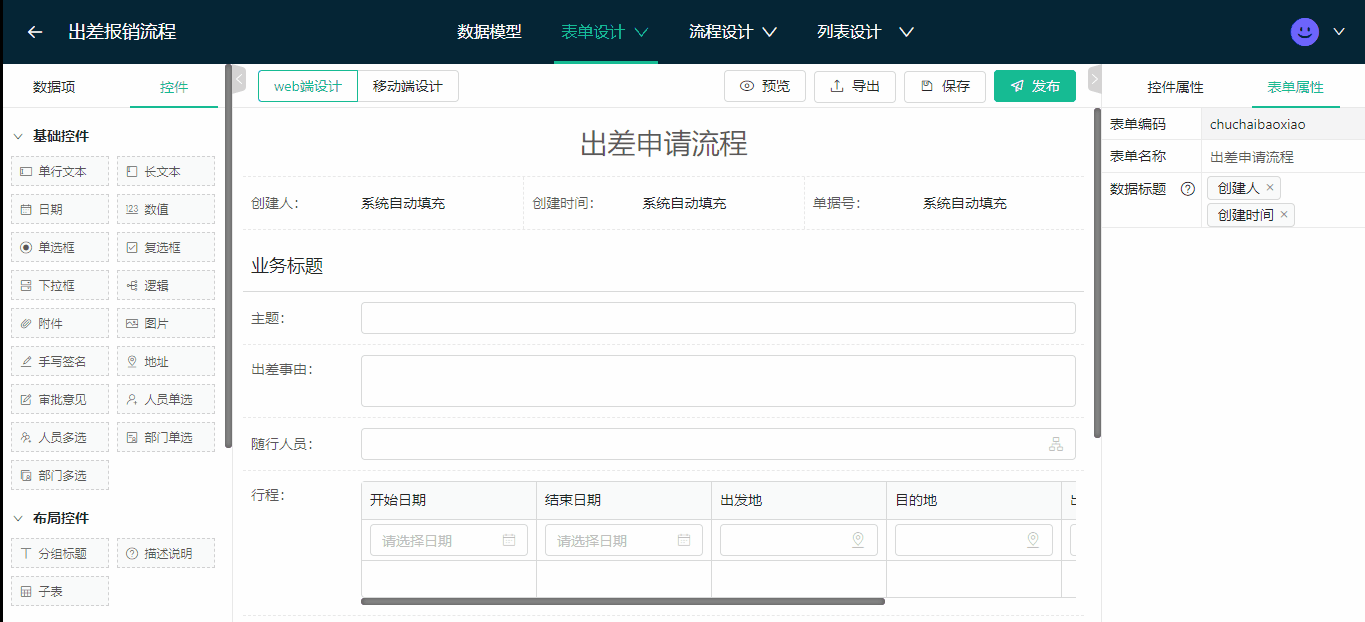
Task: Click the 表单编码 field chuchaibaoxiao
Action: click(1283, 125)
